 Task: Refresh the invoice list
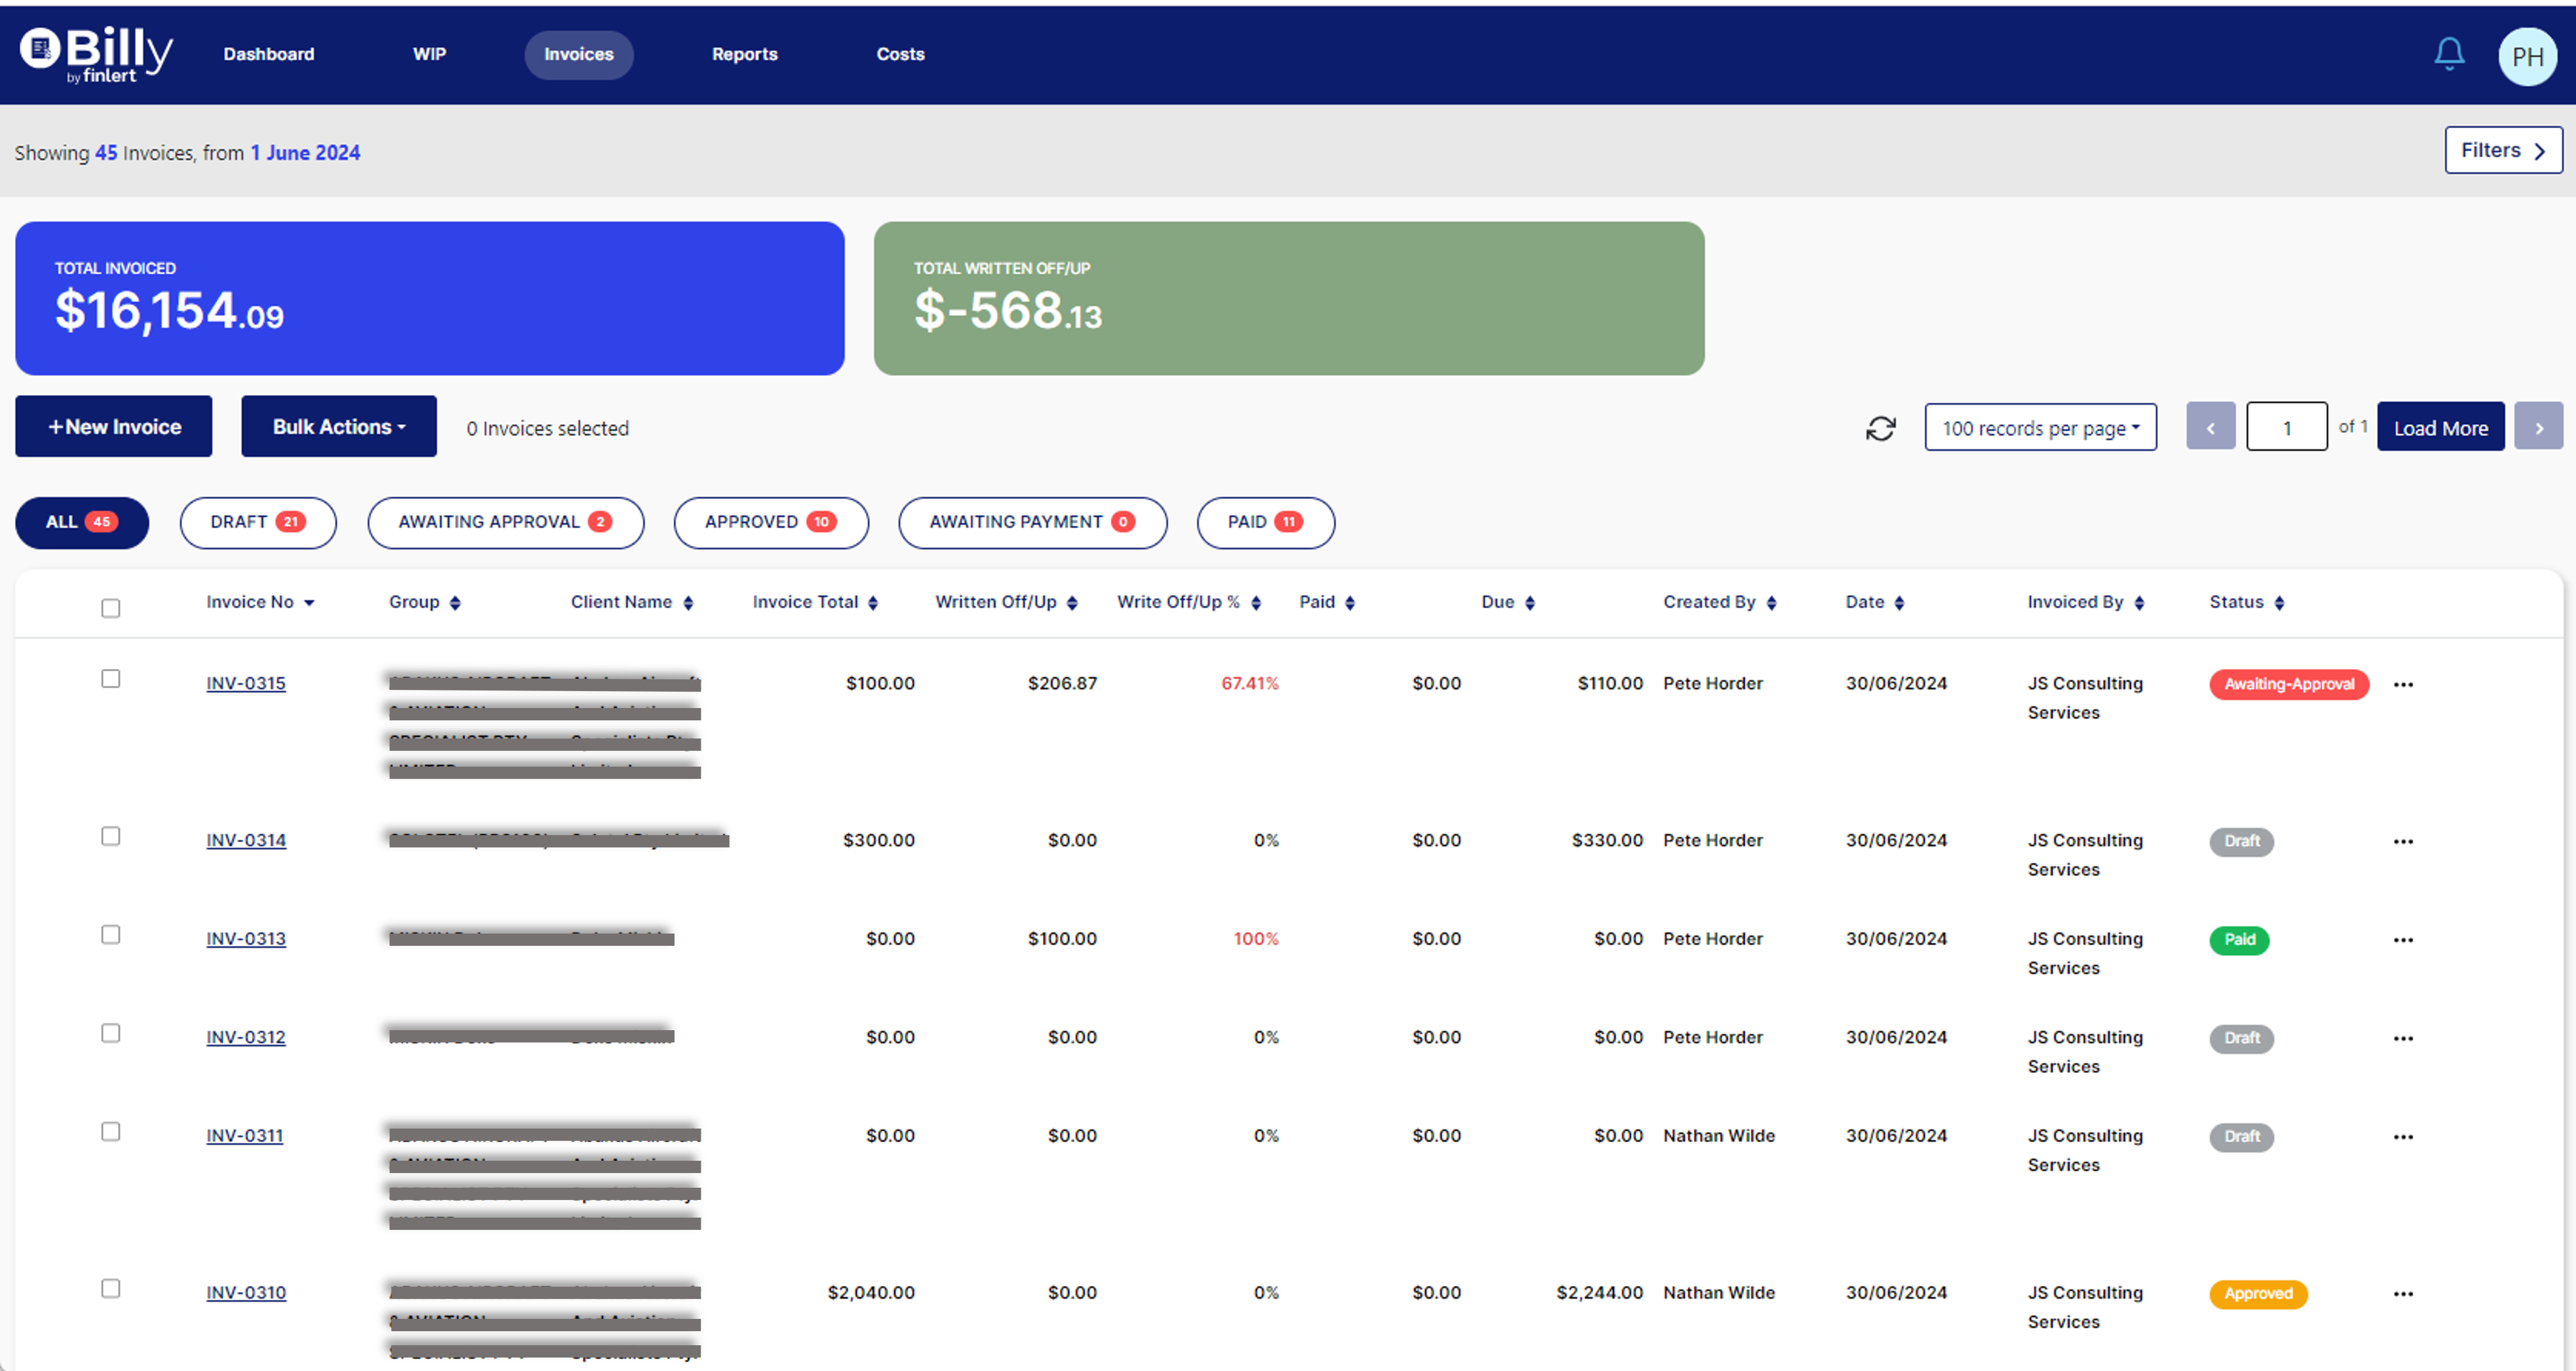pyautogui.click(x=1881, y=427)
